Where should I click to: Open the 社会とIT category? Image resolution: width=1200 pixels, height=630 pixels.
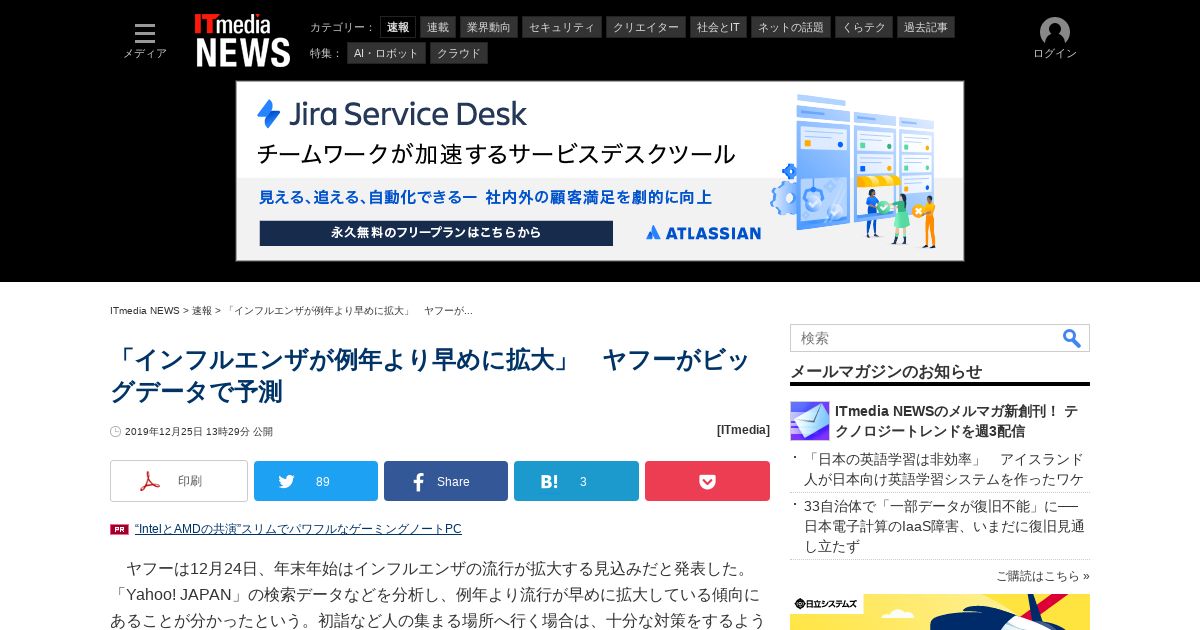(x=718, y=27)
